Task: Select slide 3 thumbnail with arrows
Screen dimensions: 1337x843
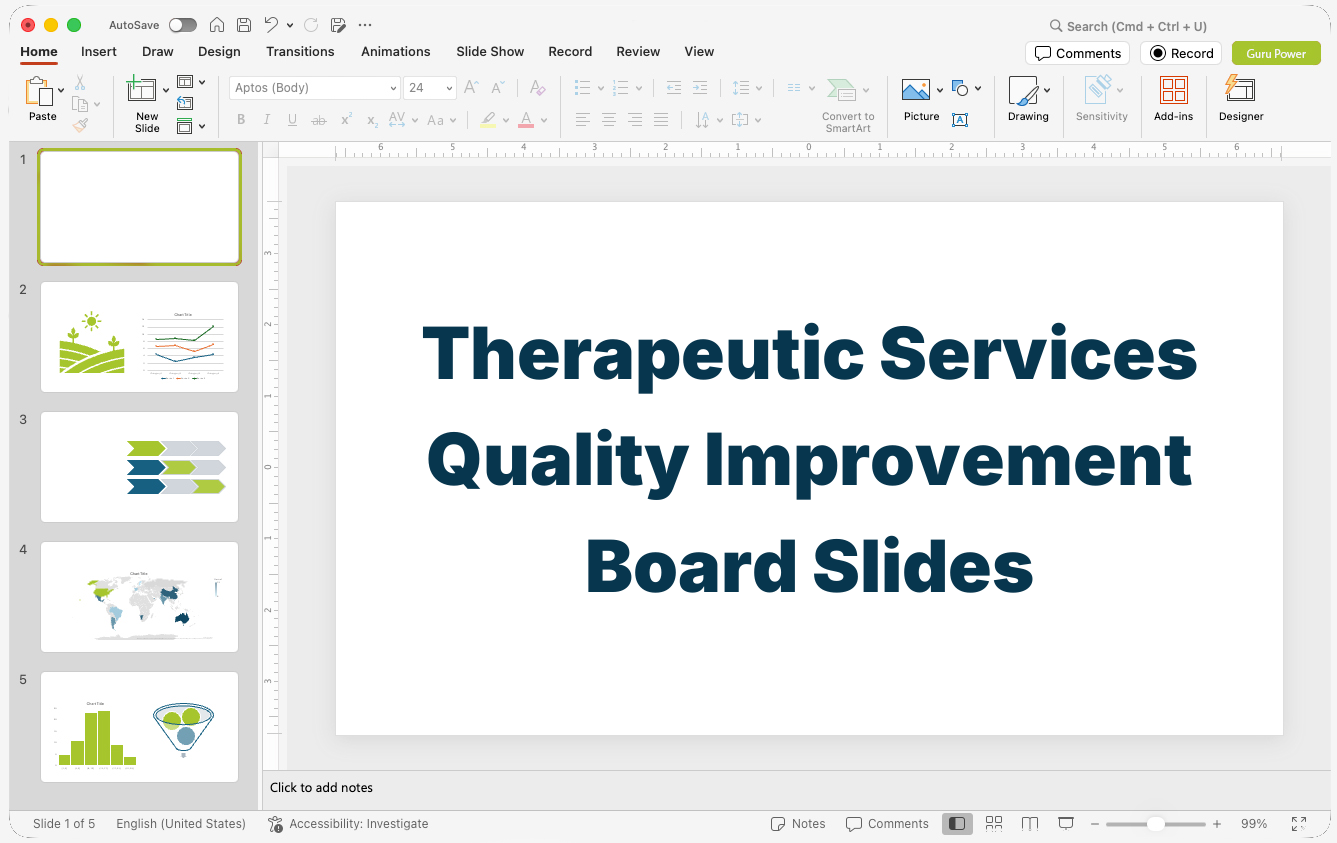Action: (139, 467)
